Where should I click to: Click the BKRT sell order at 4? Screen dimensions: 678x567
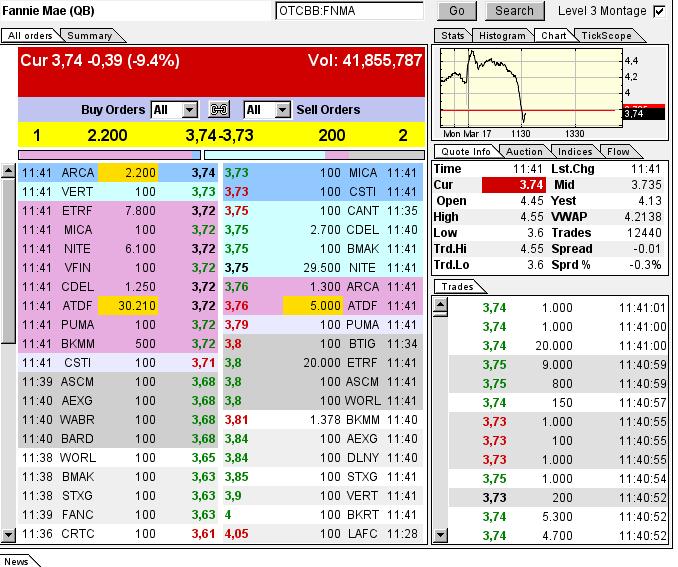tap(323, 515)
